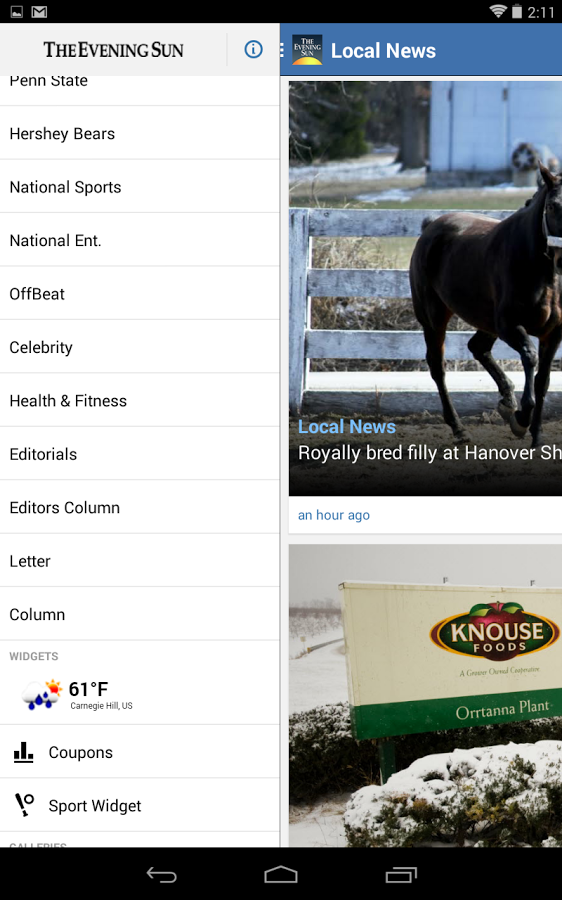Open the Coupons bar chart icon
The image size is (562, 900).
click(x=24, y=751)
